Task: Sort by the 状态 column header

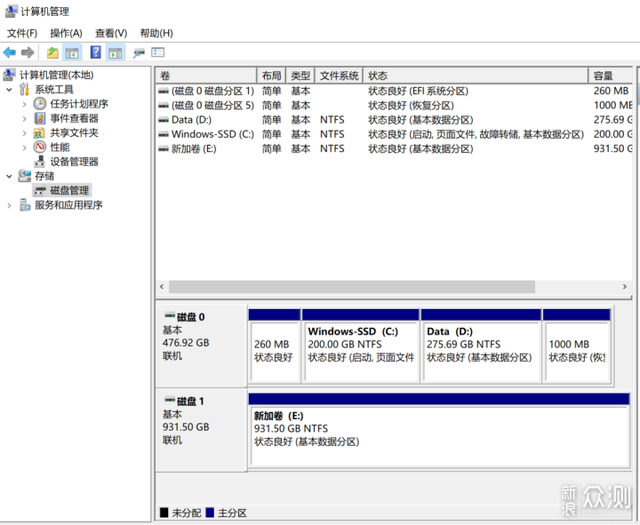Action: [x=476, y=76]
